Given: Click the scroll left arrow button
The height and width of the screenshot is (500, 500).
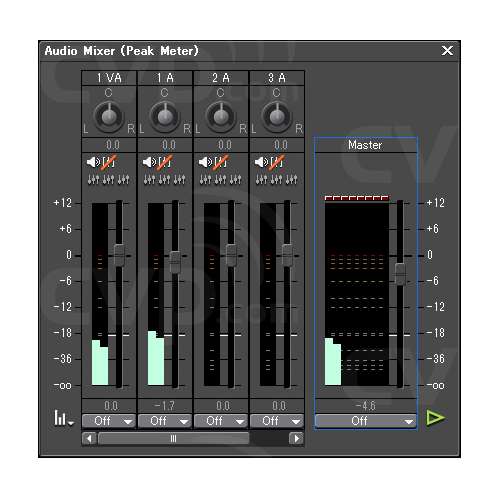Looking at the screenshot, I should point(89,438).
